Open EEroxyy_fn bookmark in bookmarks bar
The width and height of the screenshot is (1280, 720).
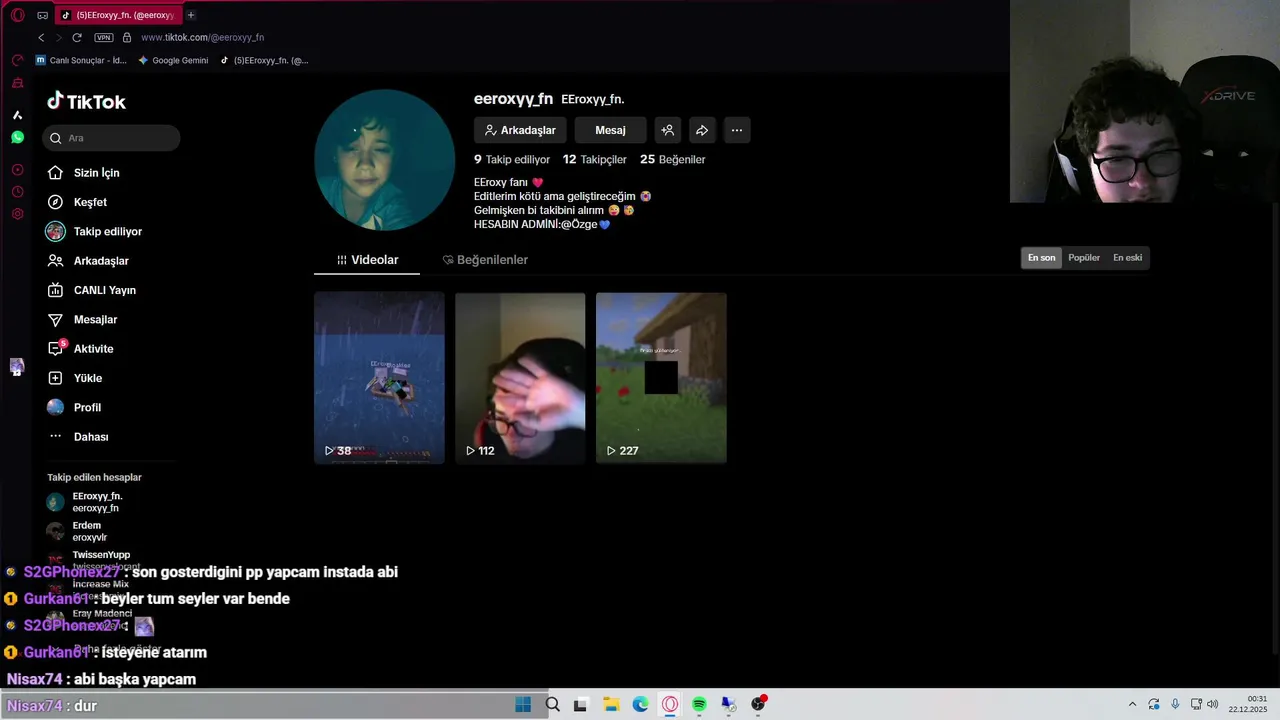[264, 60]
